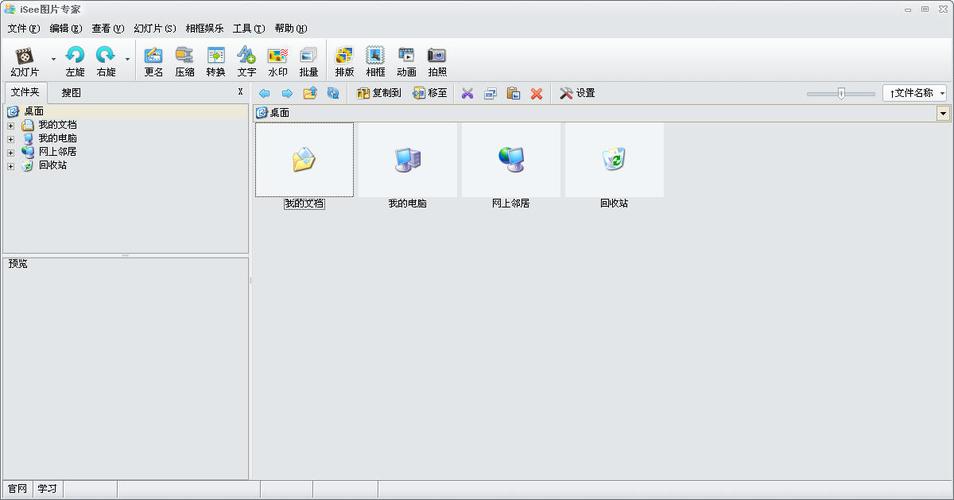954x500 pixels.
Task: Open the 文件 menu
Action: click(24, 29)
